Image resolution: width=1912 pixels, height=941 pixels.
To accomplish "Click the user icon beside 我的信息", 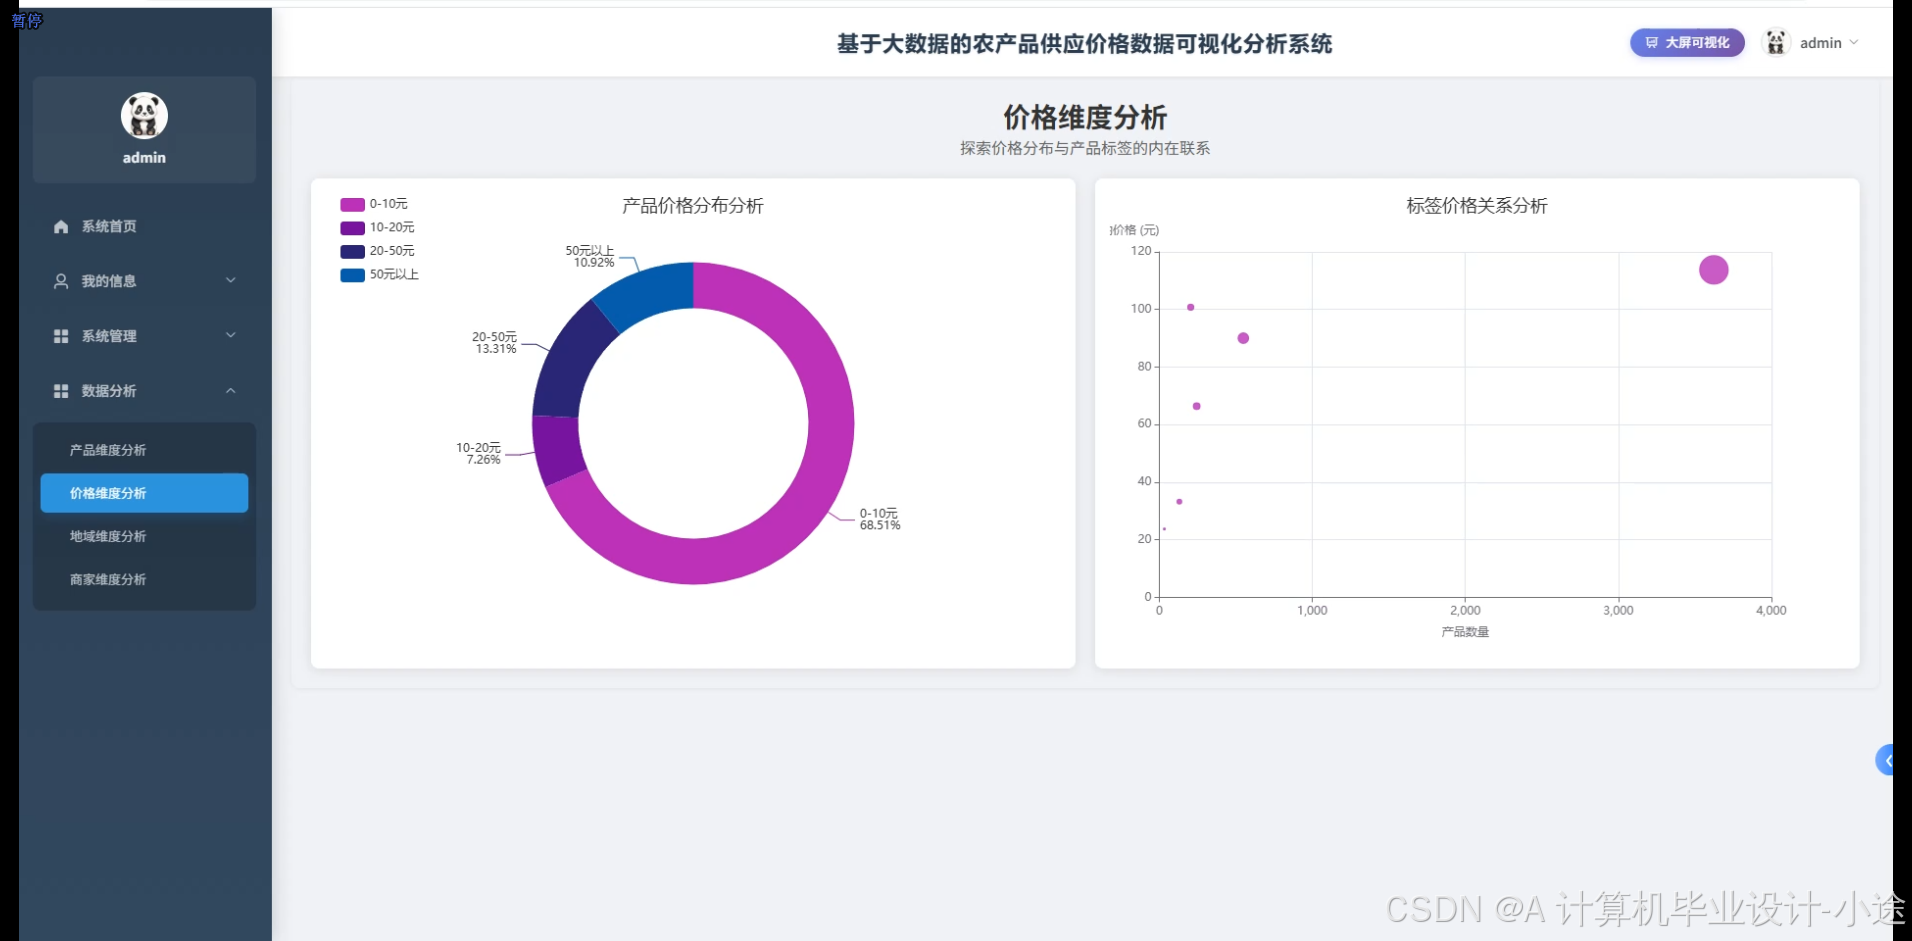I will [61, 281].
